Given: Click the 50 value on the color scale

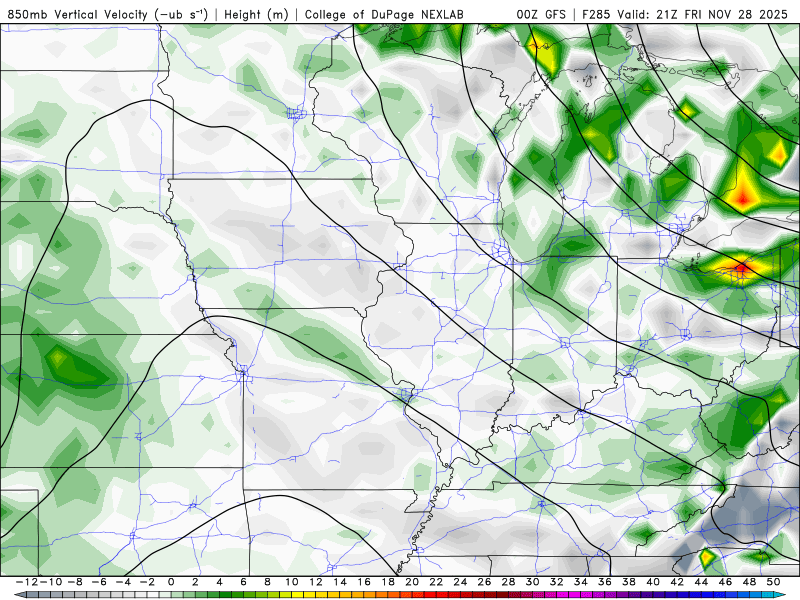Looking at the screenshot, I should pos(773,582).
